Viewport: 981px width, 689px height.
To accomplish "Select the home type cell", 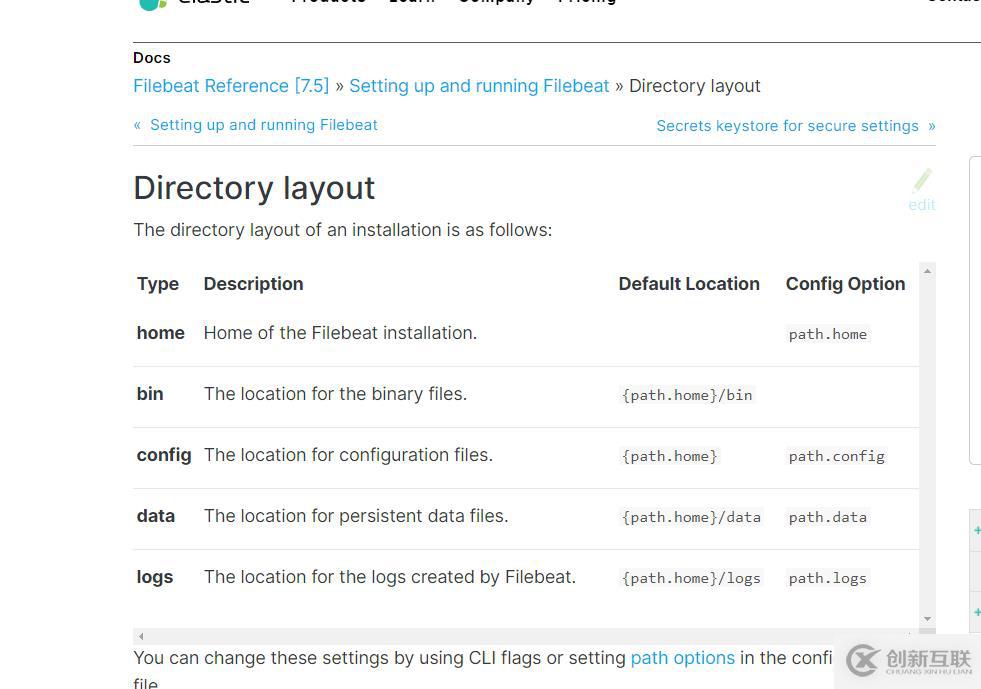I will [x=161, y=333].
